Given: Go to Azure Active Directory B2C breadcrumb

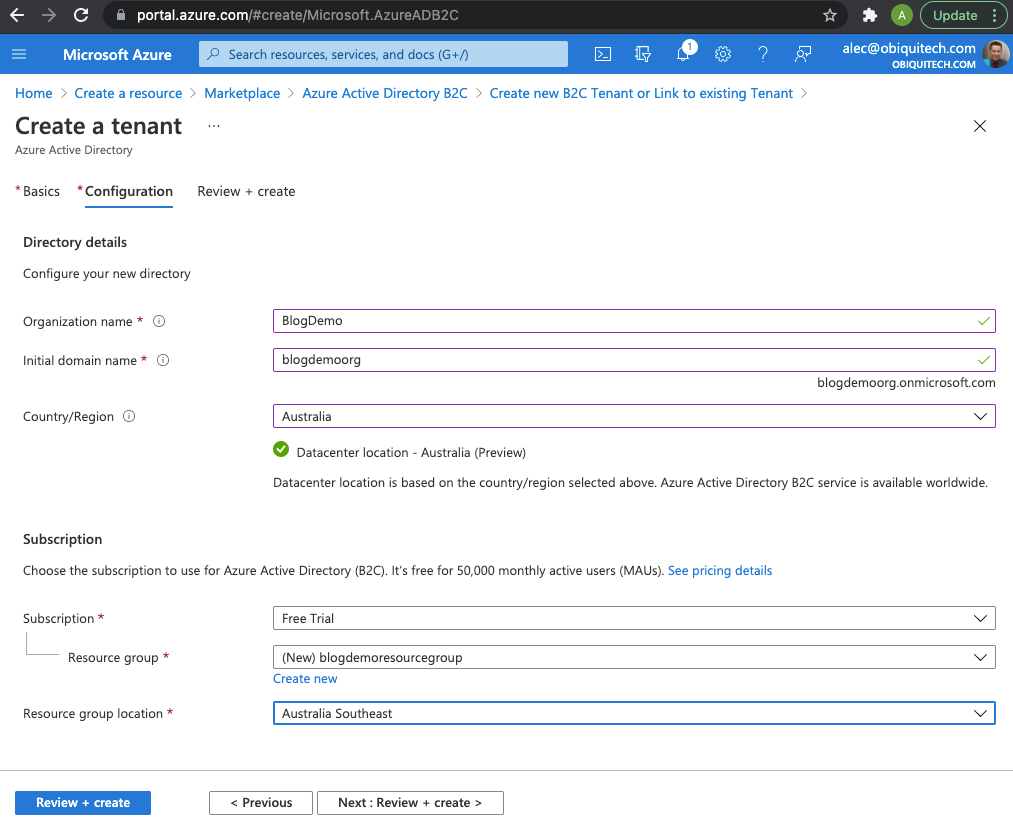Looking at the screenshot, I should (385, 93).
